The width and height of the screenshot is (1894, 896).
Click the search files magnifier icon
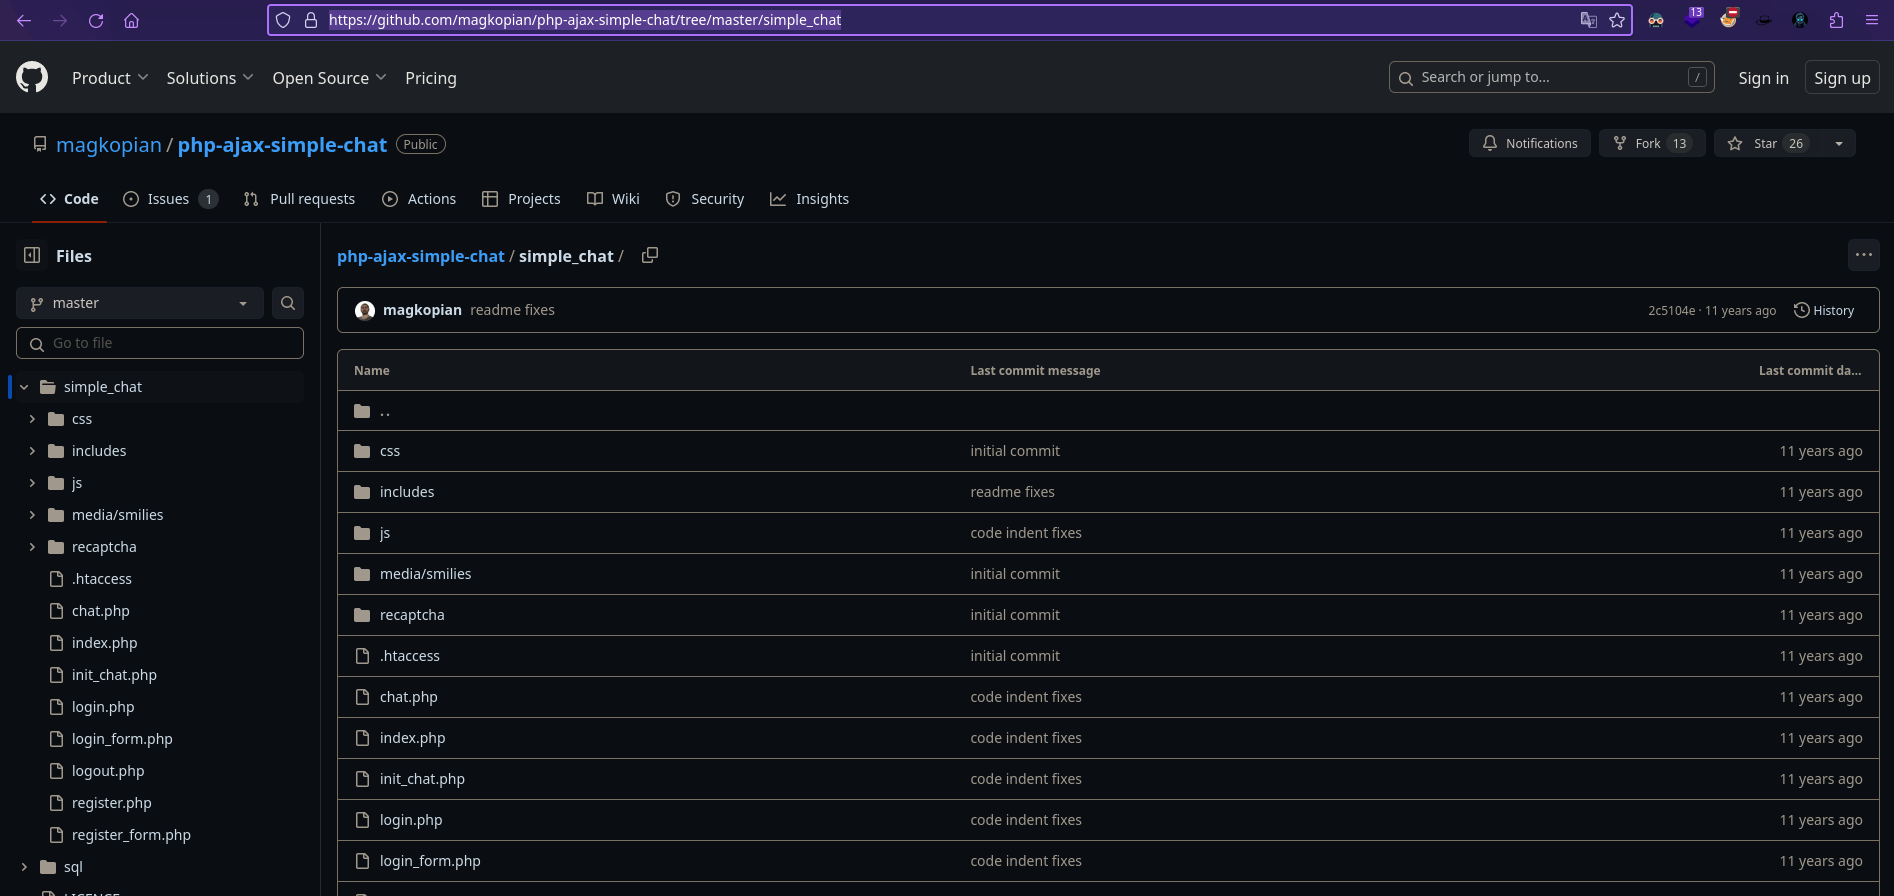tap(288, 303)
